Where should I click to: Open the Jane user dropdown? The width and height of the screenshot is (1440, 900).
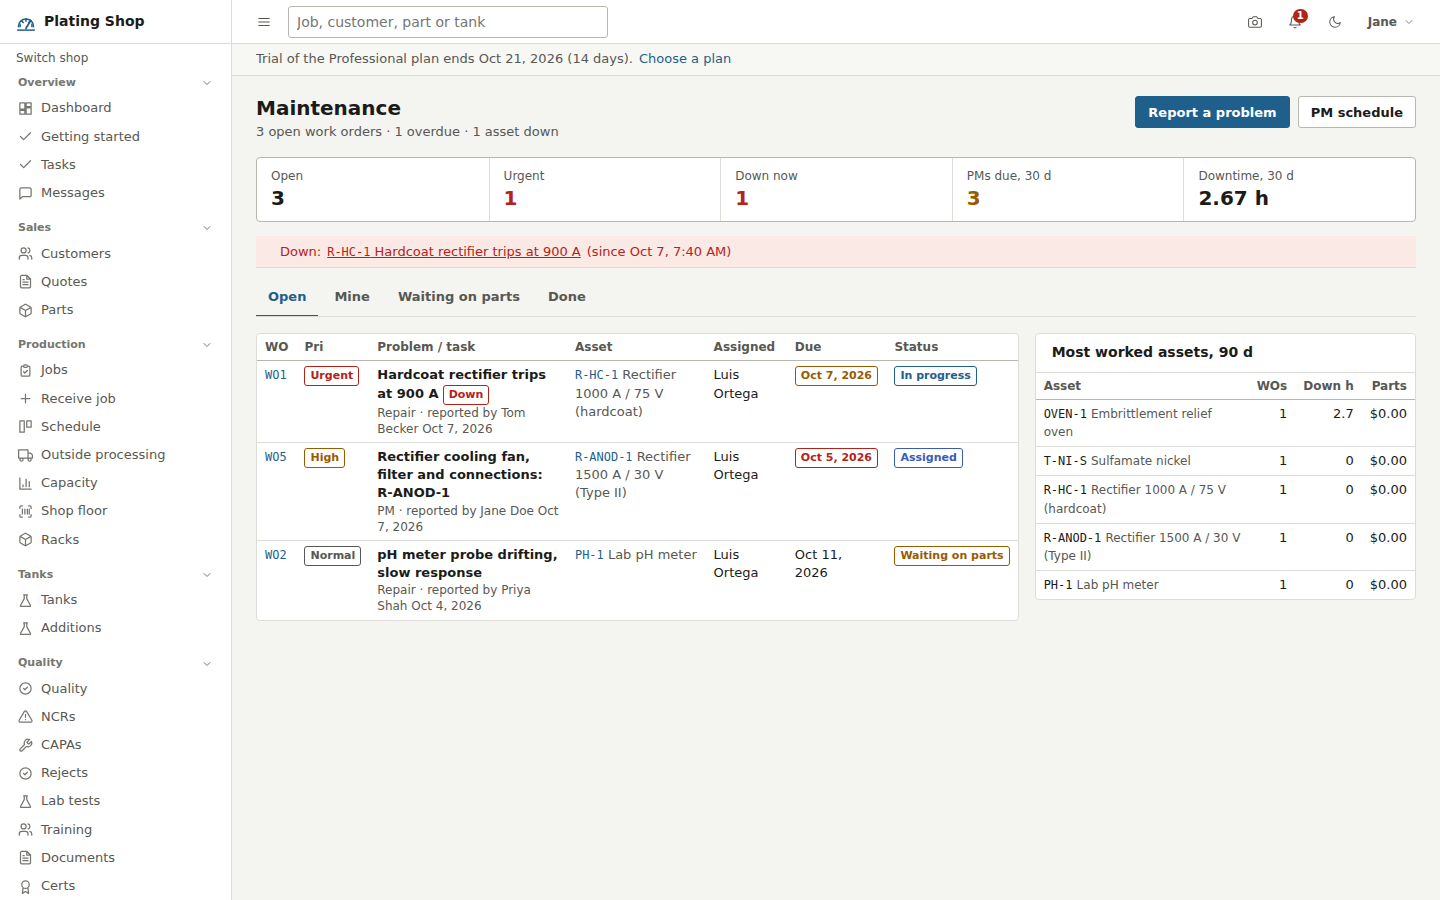1390,22
